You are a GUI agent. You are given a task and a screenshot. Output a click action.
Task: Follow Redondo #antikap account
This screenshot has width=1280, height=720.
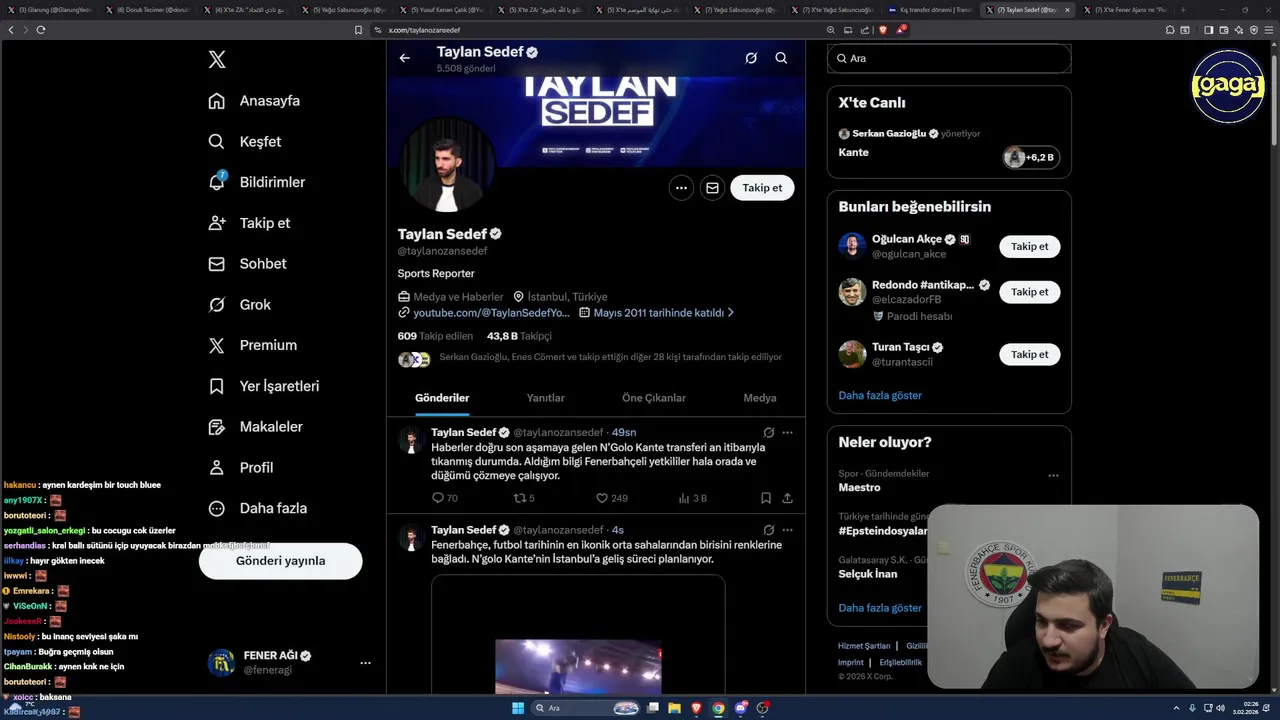tap(1029, 292)
